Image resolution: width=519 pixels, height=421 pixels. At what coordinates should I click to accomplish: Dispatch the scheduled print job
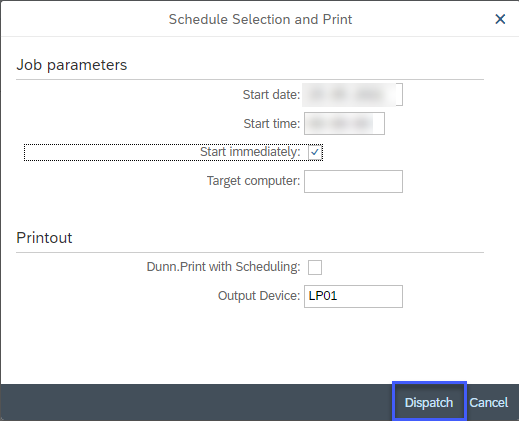click(x=429, y=403)
